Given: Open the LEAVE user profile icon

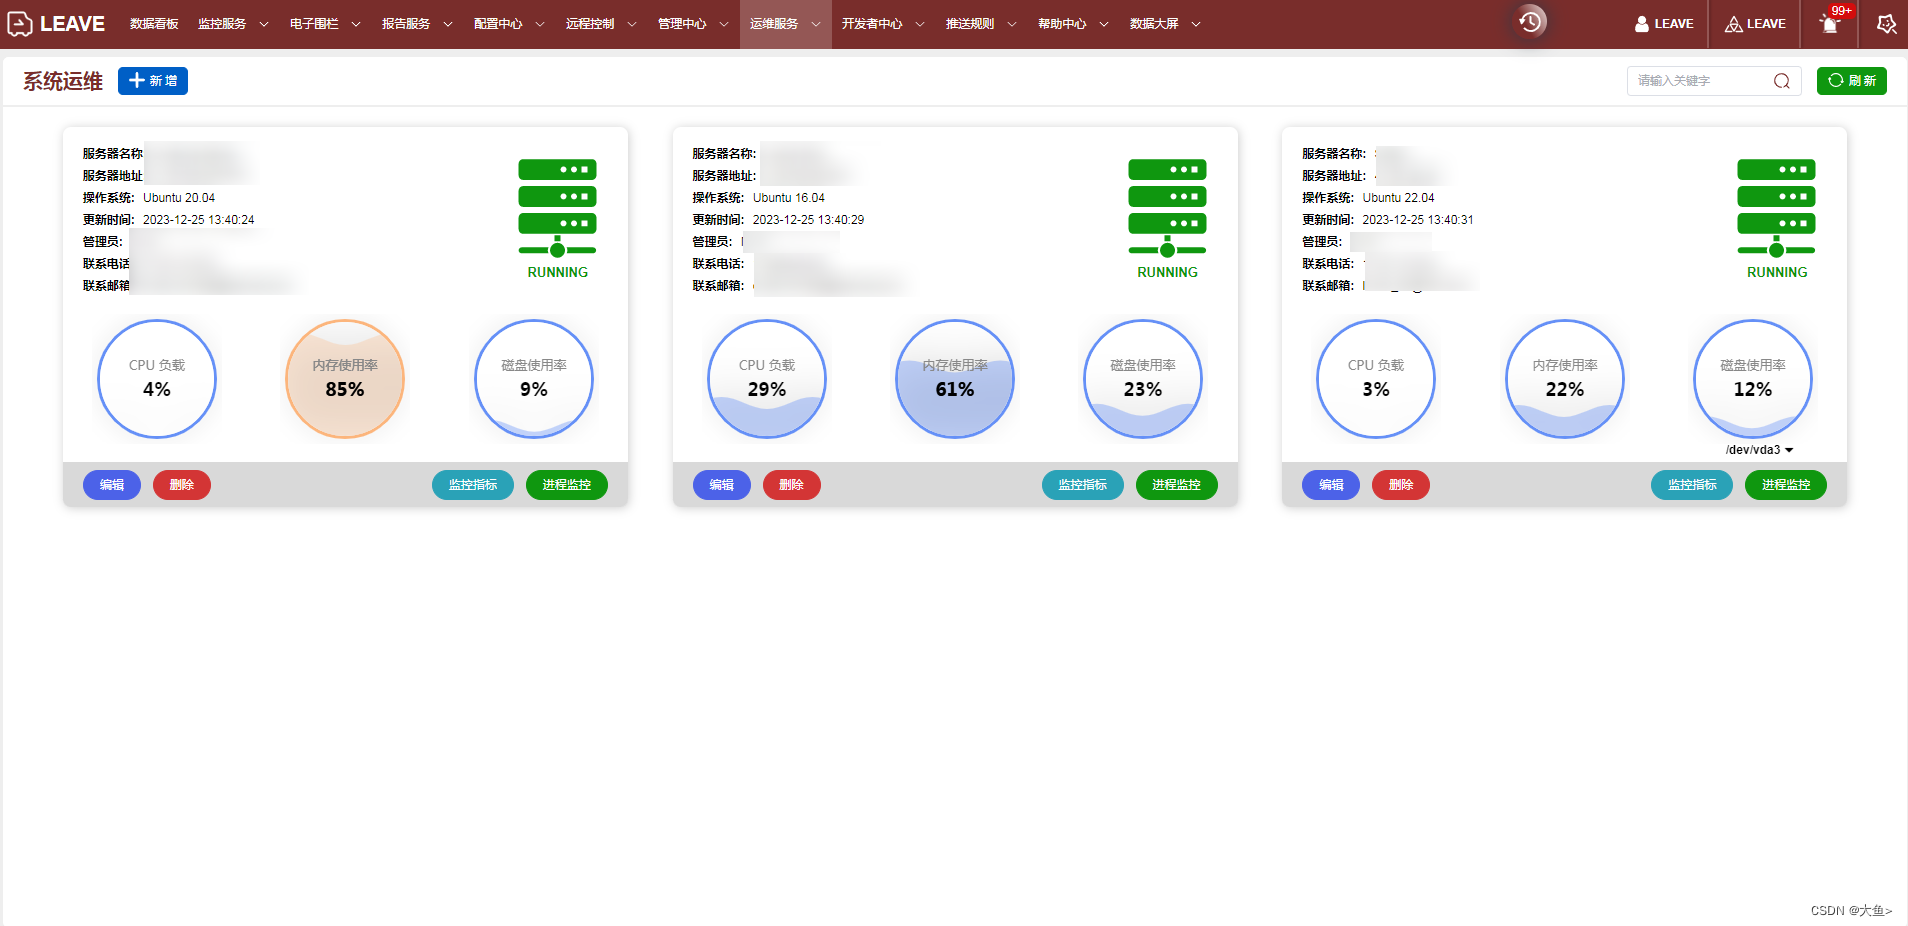Looking at the screenshot, I should pos(1641,24).
